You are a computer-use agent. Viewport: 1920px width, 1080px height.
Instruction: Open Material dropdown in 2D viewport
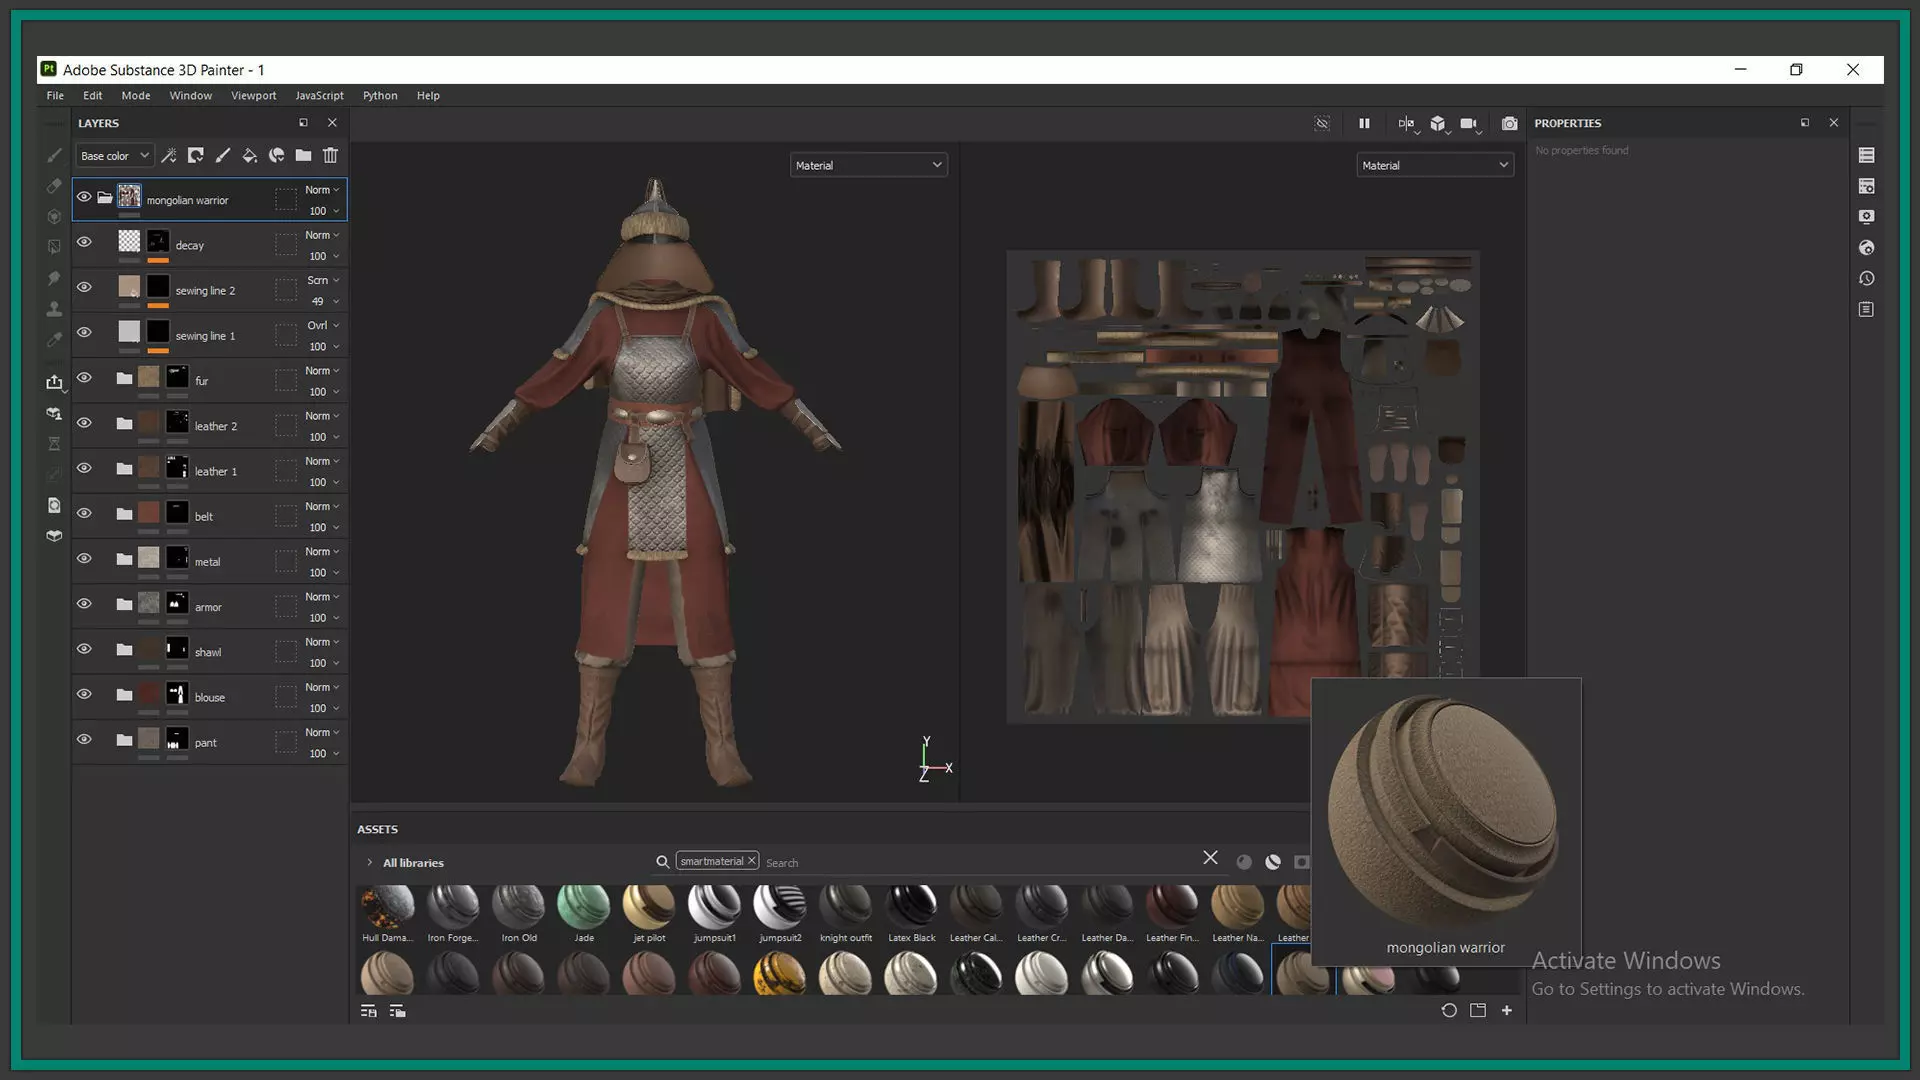coord(1434,165)
